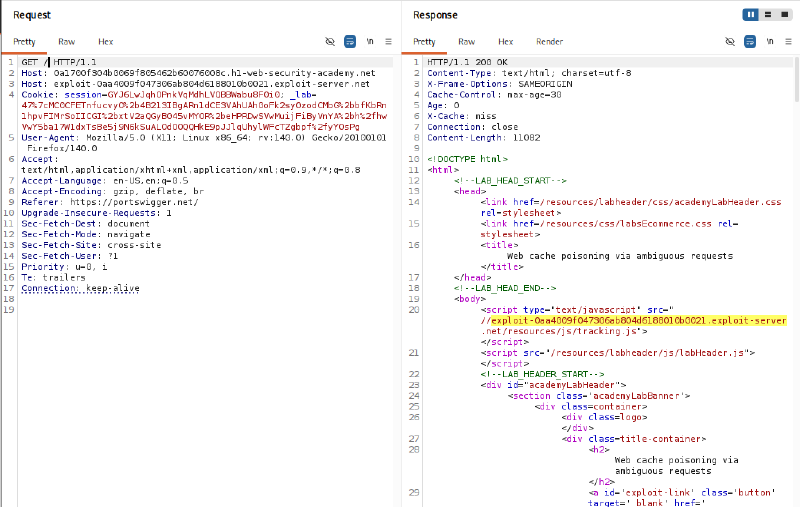This screenshot has height=507, width=800.
Task: Toggle Response word wrap icon
Action: (750, 42)
